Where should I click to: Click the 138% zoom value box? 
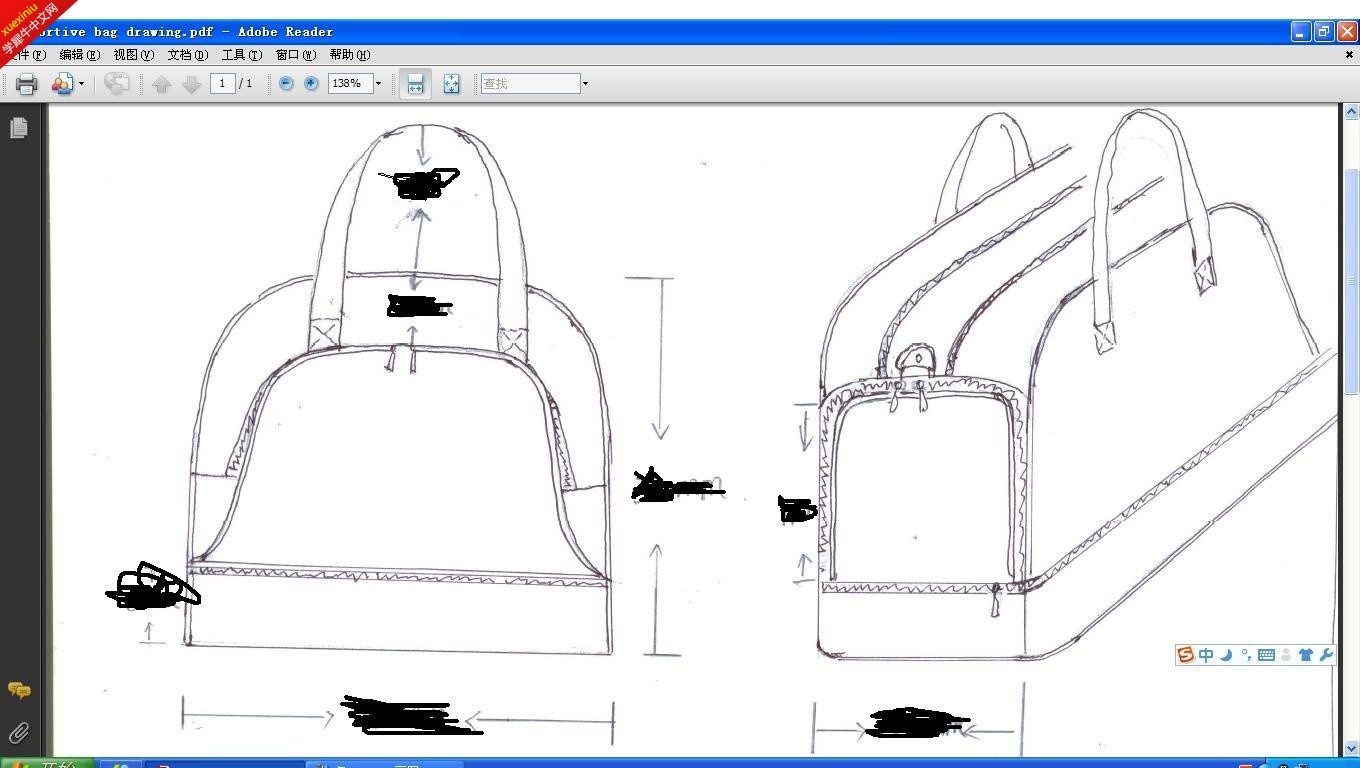coord(350,84)
